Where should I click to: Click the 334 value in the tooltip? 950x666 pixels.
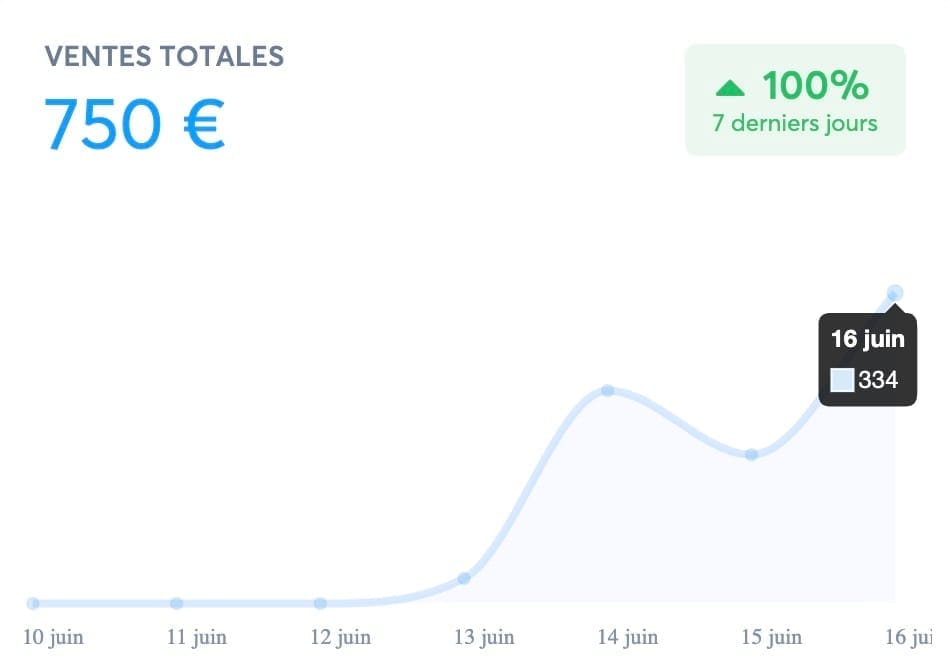[x=878, y=380]
